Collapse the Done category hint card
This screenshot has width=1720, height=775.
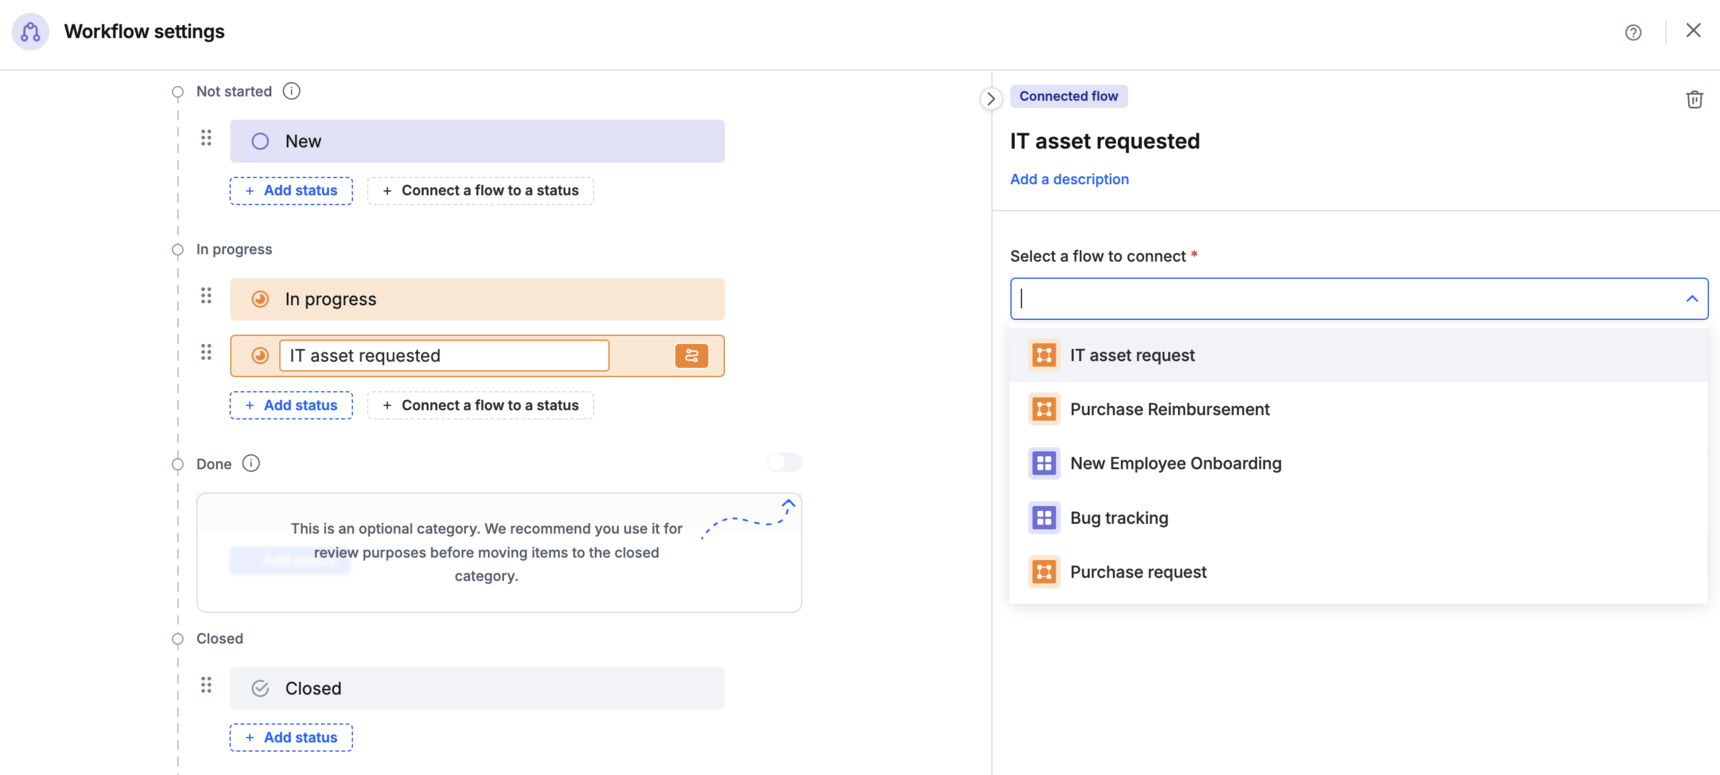pos(788,505)
